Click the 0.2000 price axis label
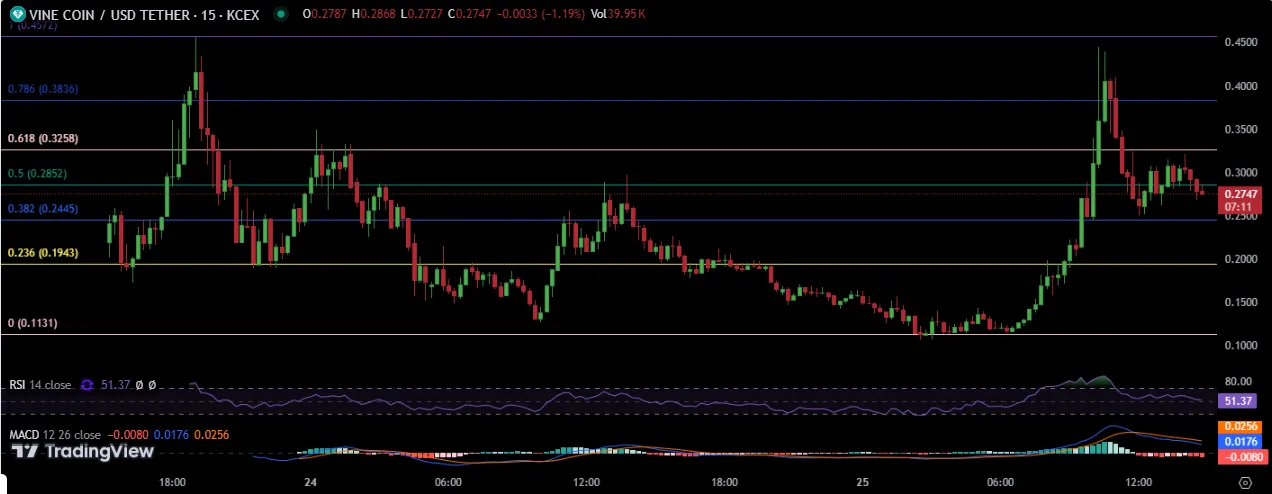The width and height of the screenshot is (1272, 494). tap(1242, 259)
